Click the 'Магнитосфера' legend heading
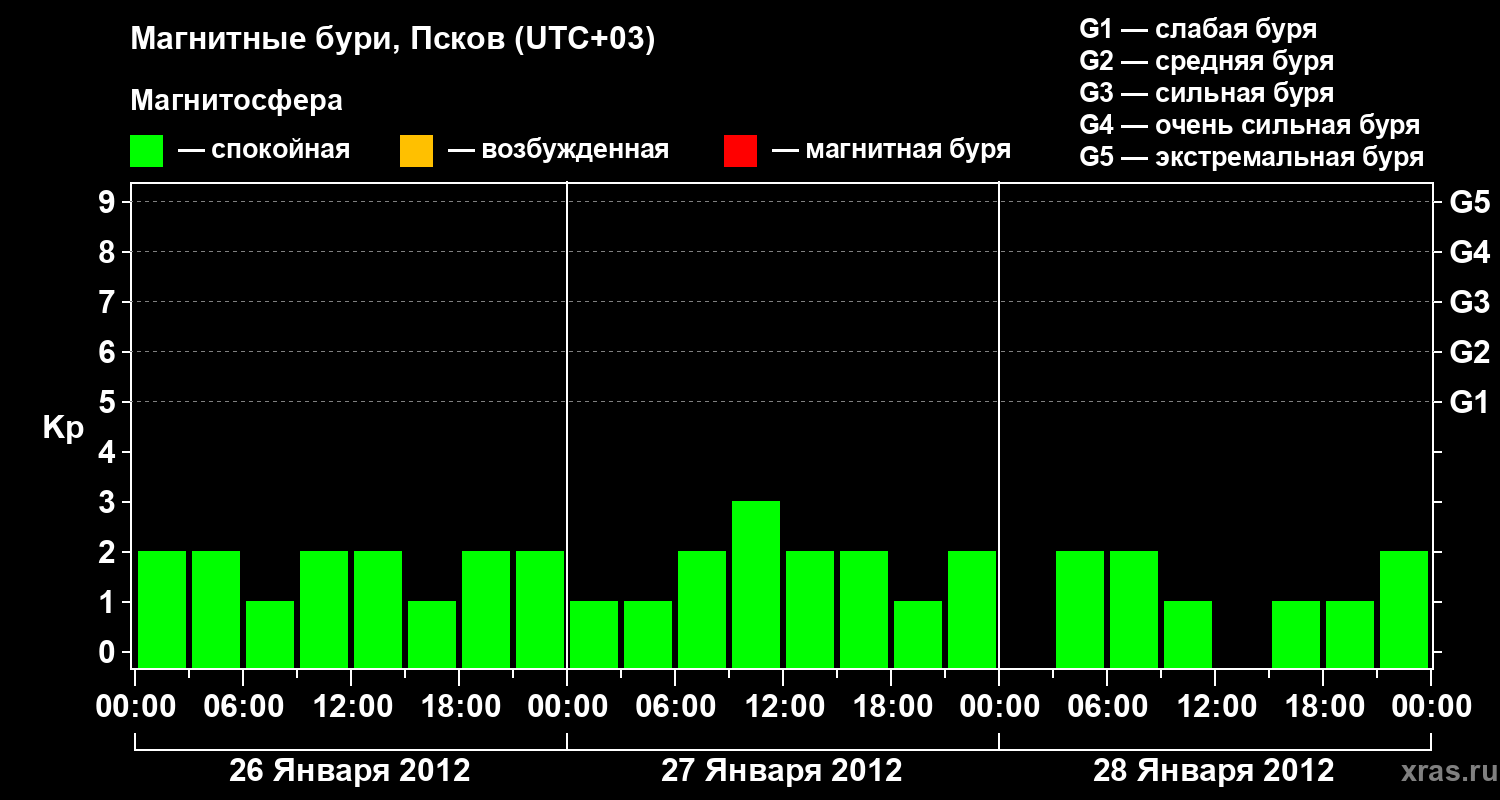 [237, 101]
